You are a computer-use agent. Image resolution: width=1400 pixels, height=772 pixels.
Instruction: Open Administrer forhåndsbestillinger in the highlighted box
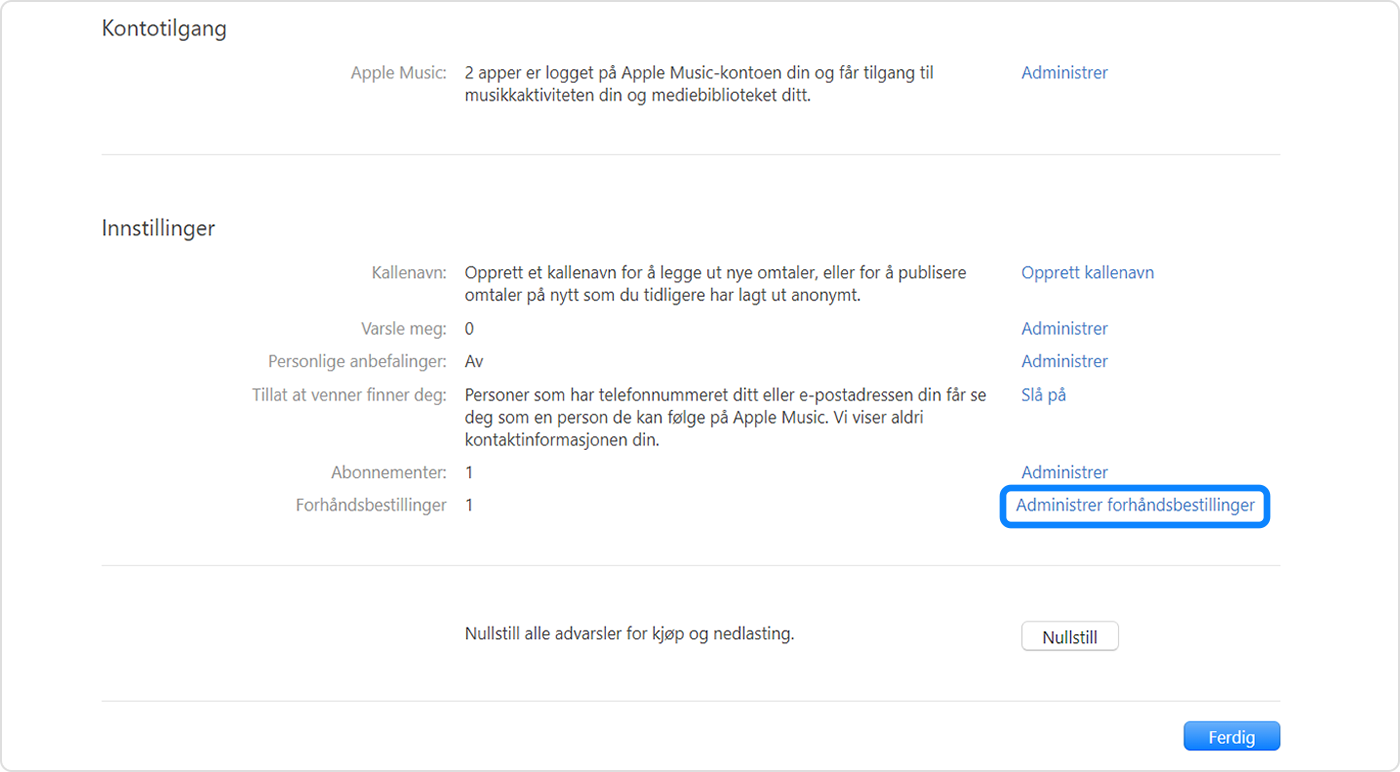pos(1134,506)
